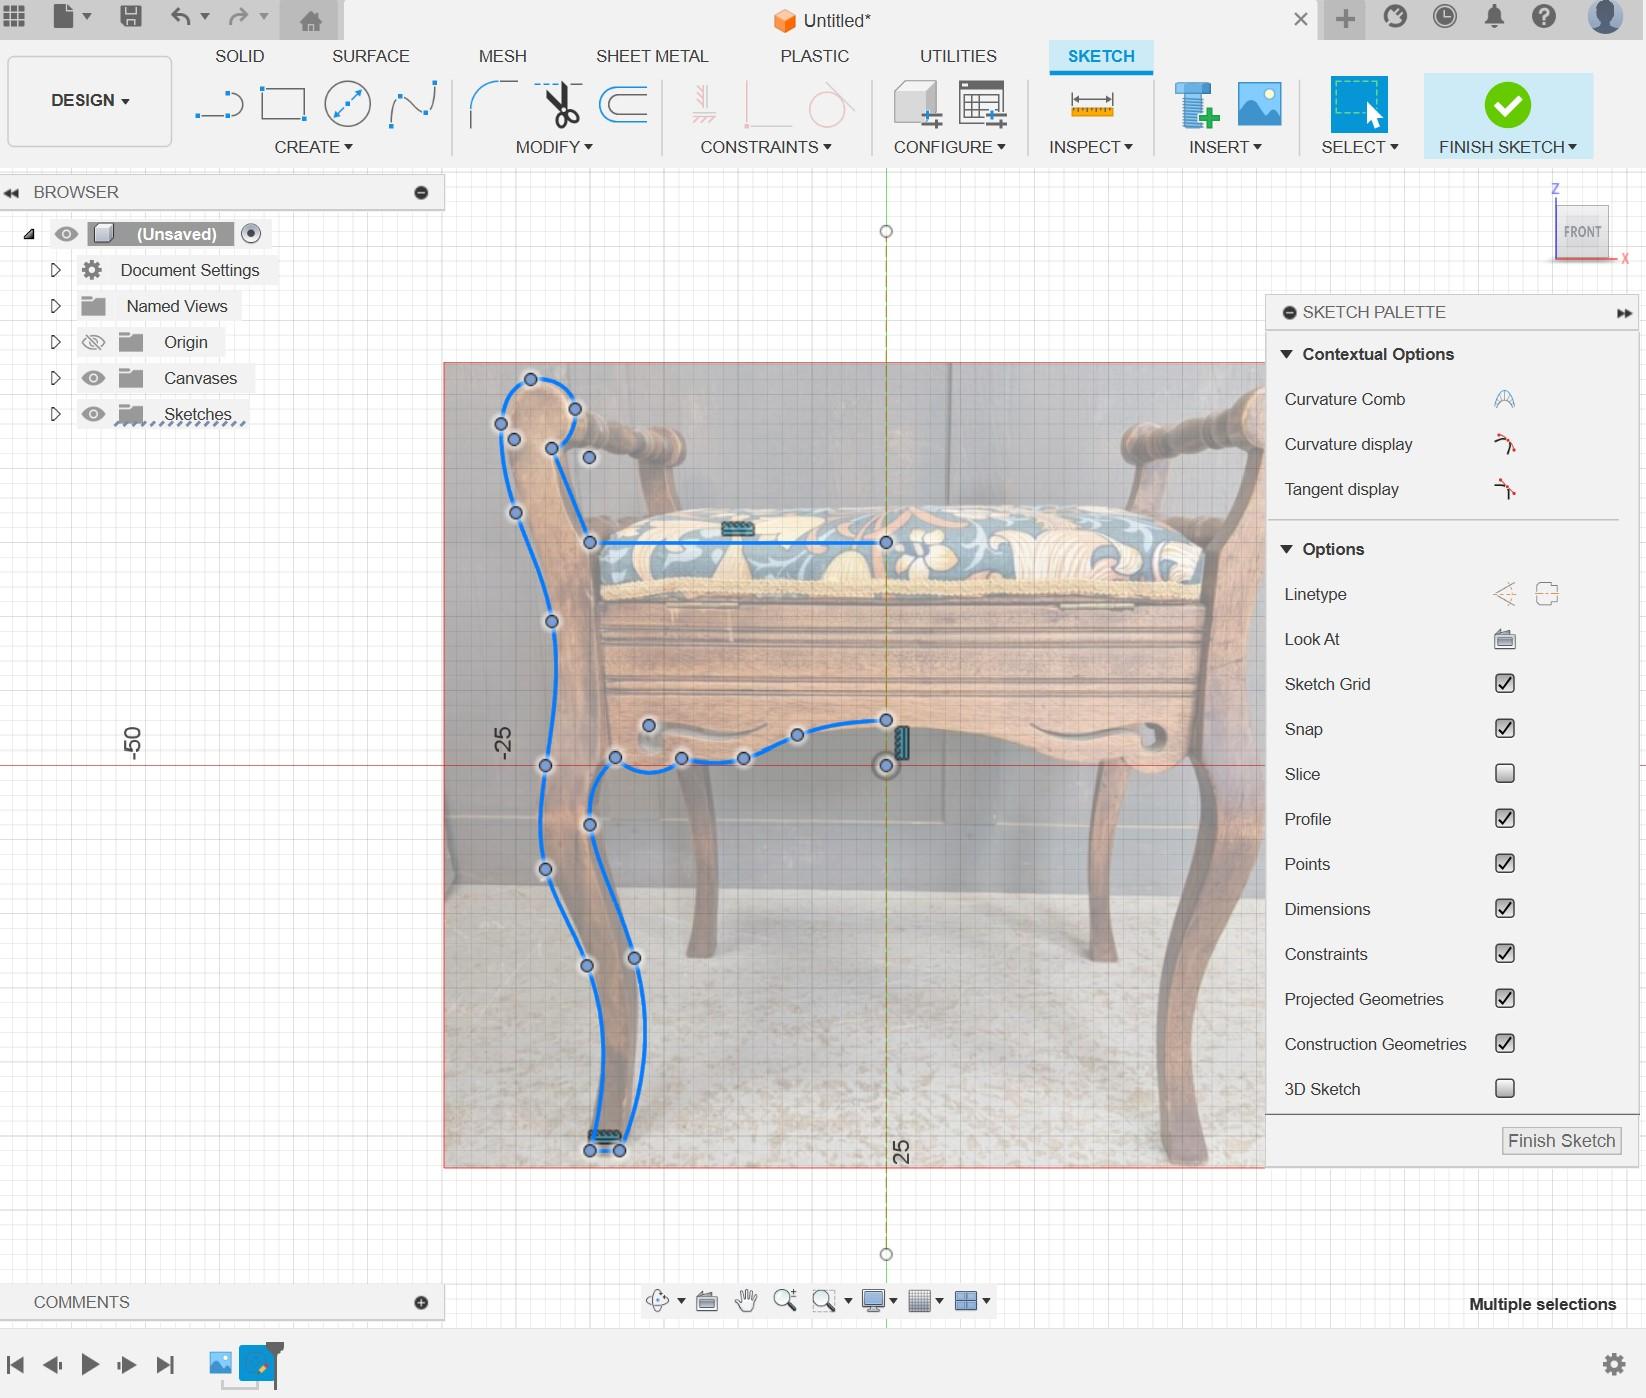Click Finish Sketch button in palette

point(1561,1141)
